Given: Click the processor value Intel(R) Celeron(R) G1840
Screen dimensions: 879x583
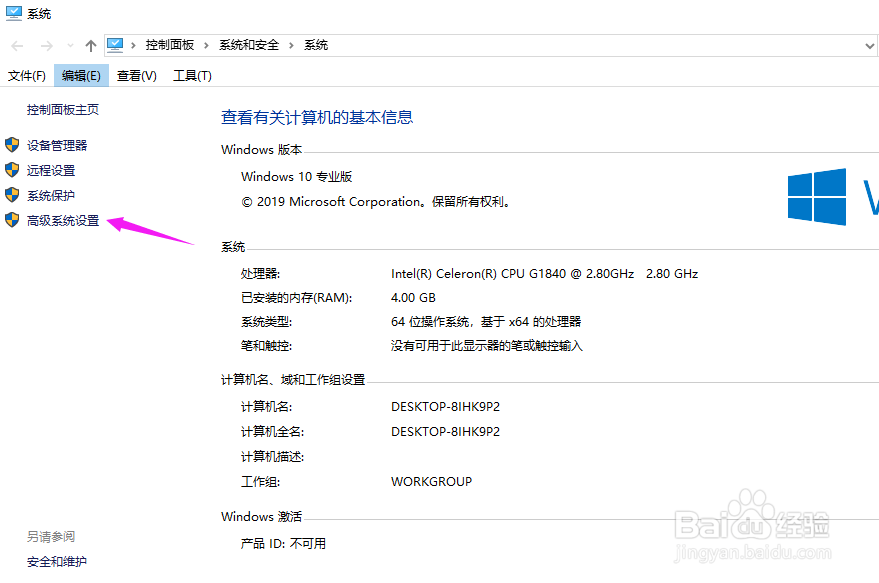Looking at the screenshot, I should pyautogui.click(x=544, y=274).
